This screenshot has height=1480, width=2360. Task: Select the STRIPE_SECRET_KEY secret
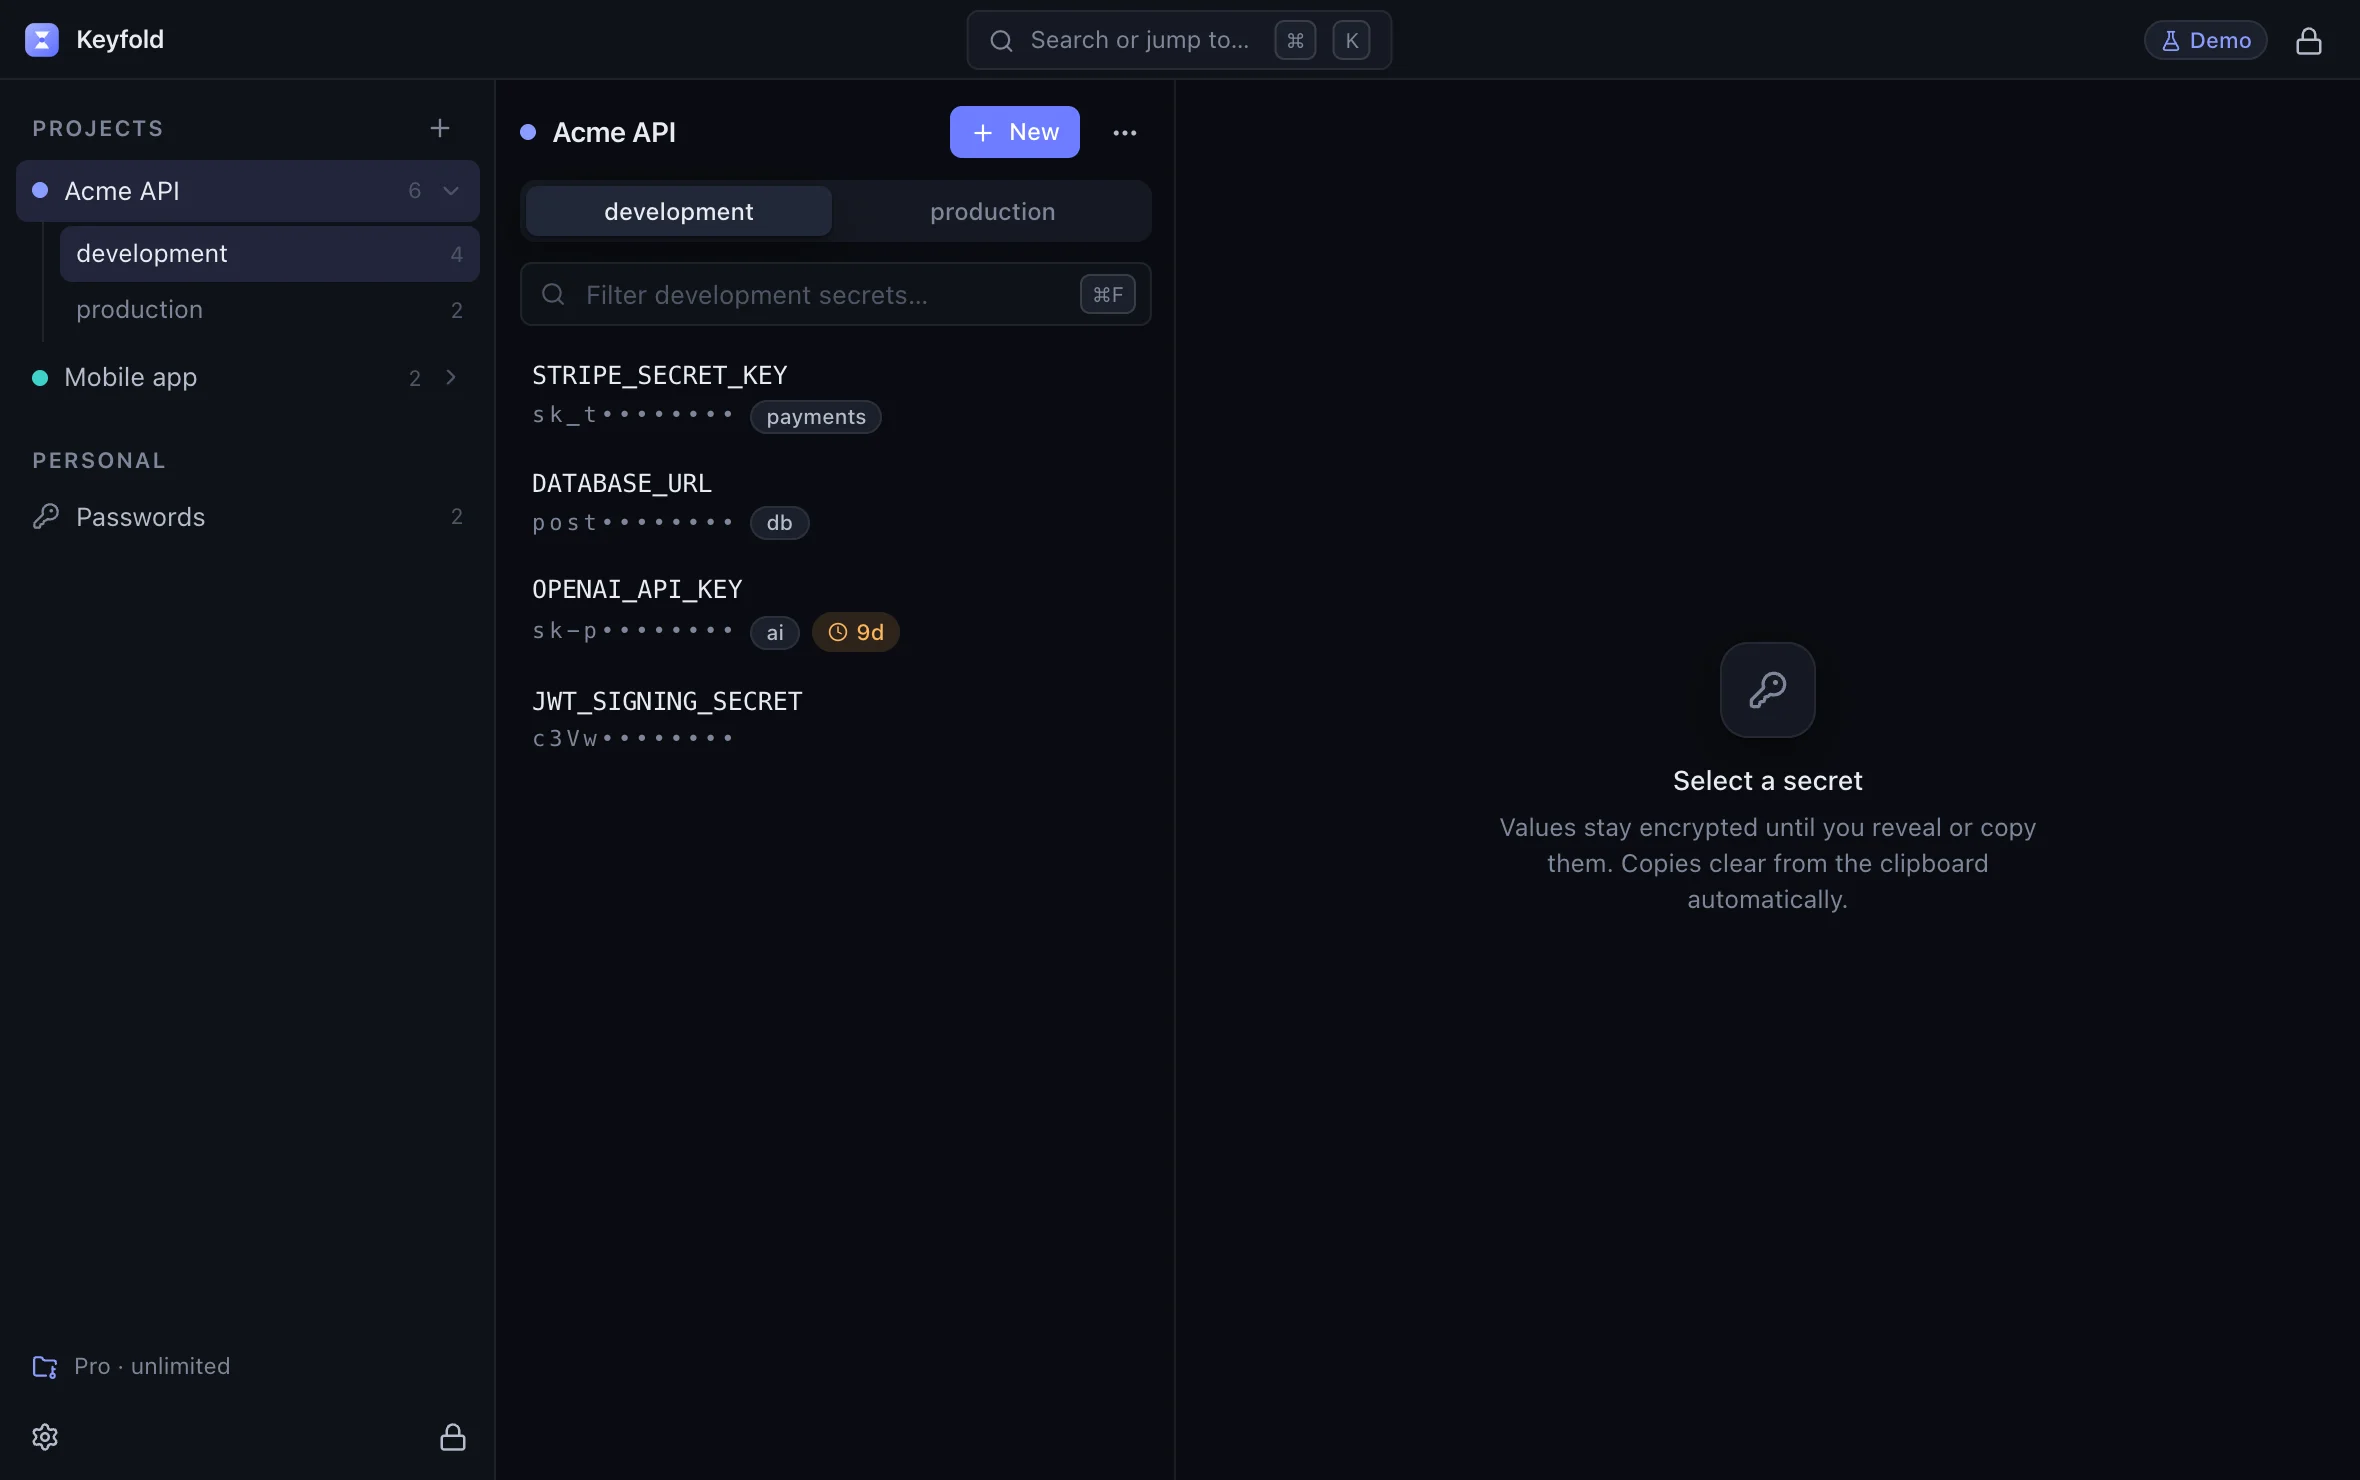pos(836,395)
